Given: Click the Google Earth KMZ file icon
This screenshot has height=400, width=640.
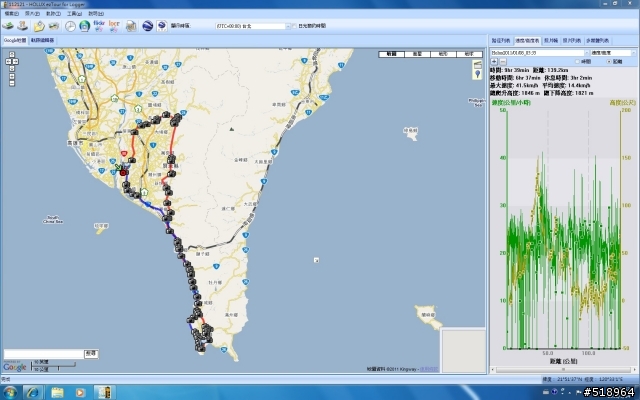Looking at the screenshot, I should pos(162,26).
